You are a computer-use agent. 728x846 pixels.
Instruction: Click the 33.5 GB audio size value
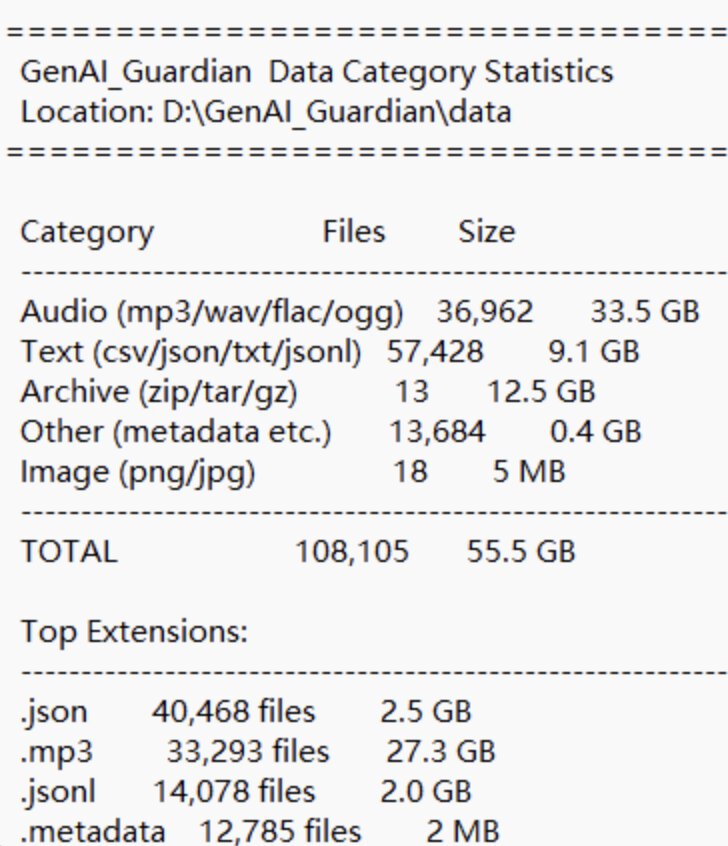(x=645, y=311)
